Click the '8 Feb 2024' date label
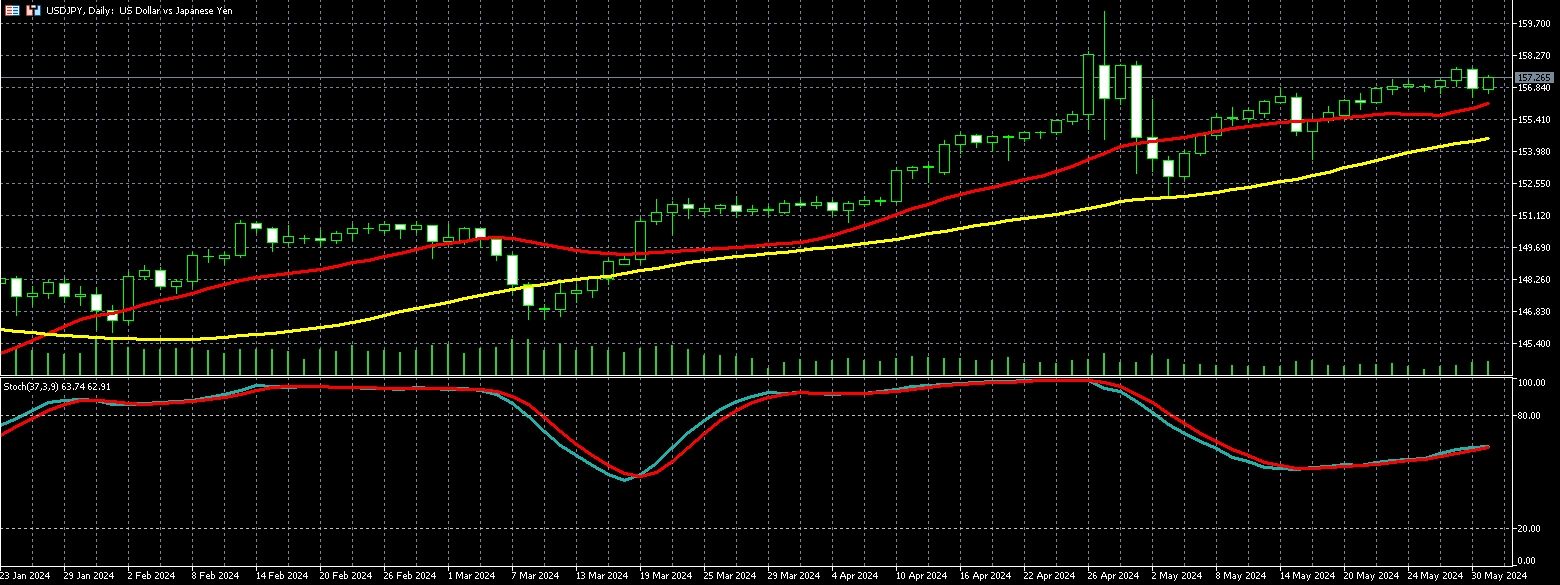 (214, 576)
